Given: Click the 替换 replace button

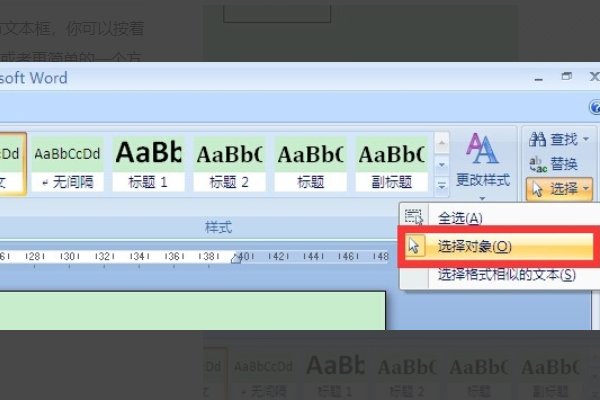Looking at the screenshot, I should pos(553,164).
